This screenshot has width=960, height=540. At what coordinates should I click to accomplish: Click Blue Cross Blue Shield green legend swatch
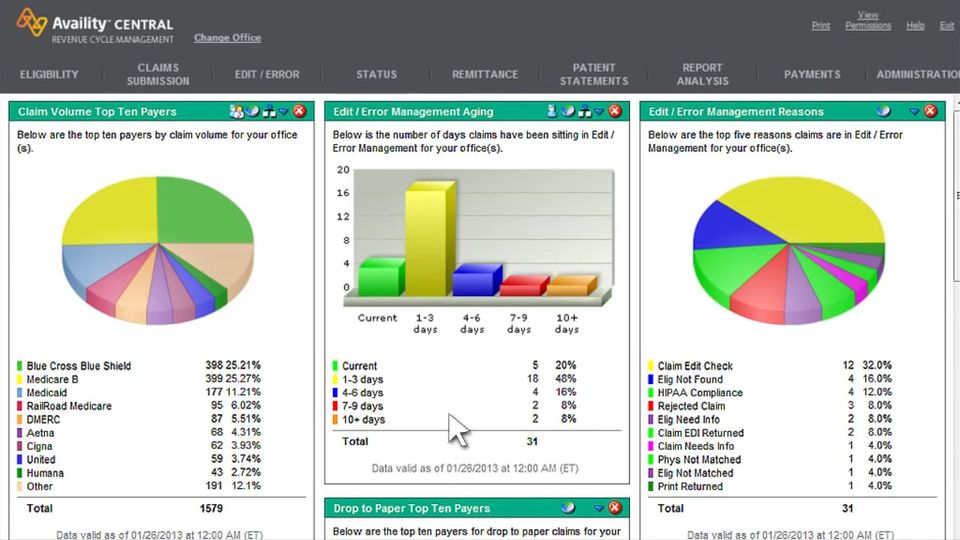(20, 366)
